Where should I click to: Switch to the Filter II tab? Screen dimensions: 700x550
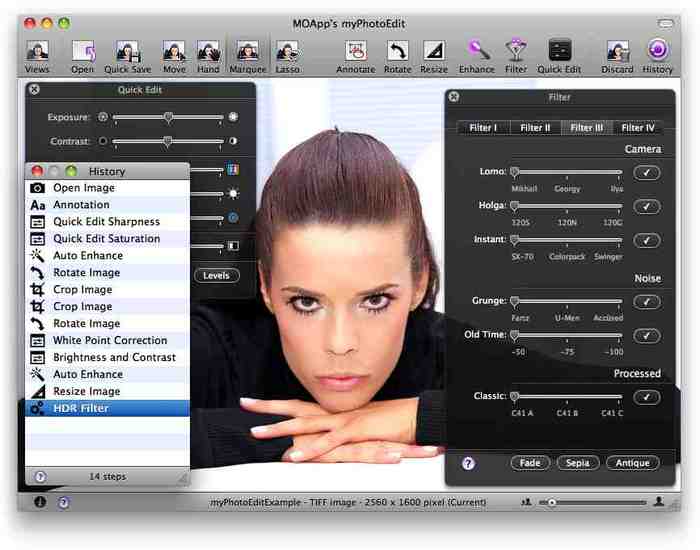click(535, 128)
